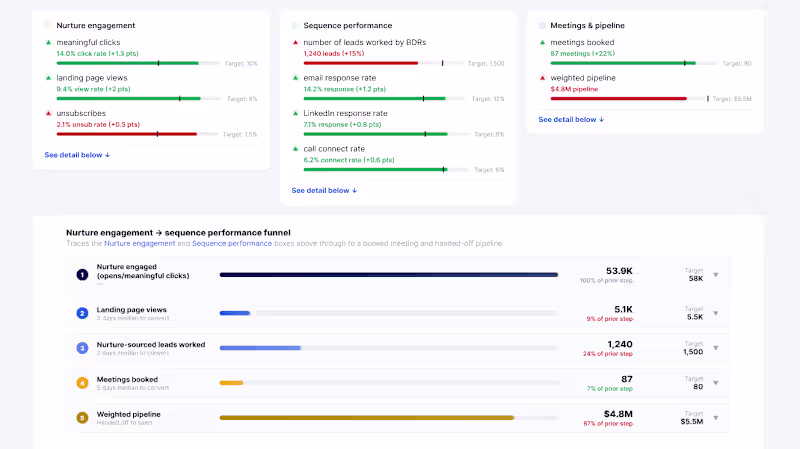Click the Weighted pipeline gold funnel bar
The height and width of the screenshot is (449, 800).
[x=367, y=417]
